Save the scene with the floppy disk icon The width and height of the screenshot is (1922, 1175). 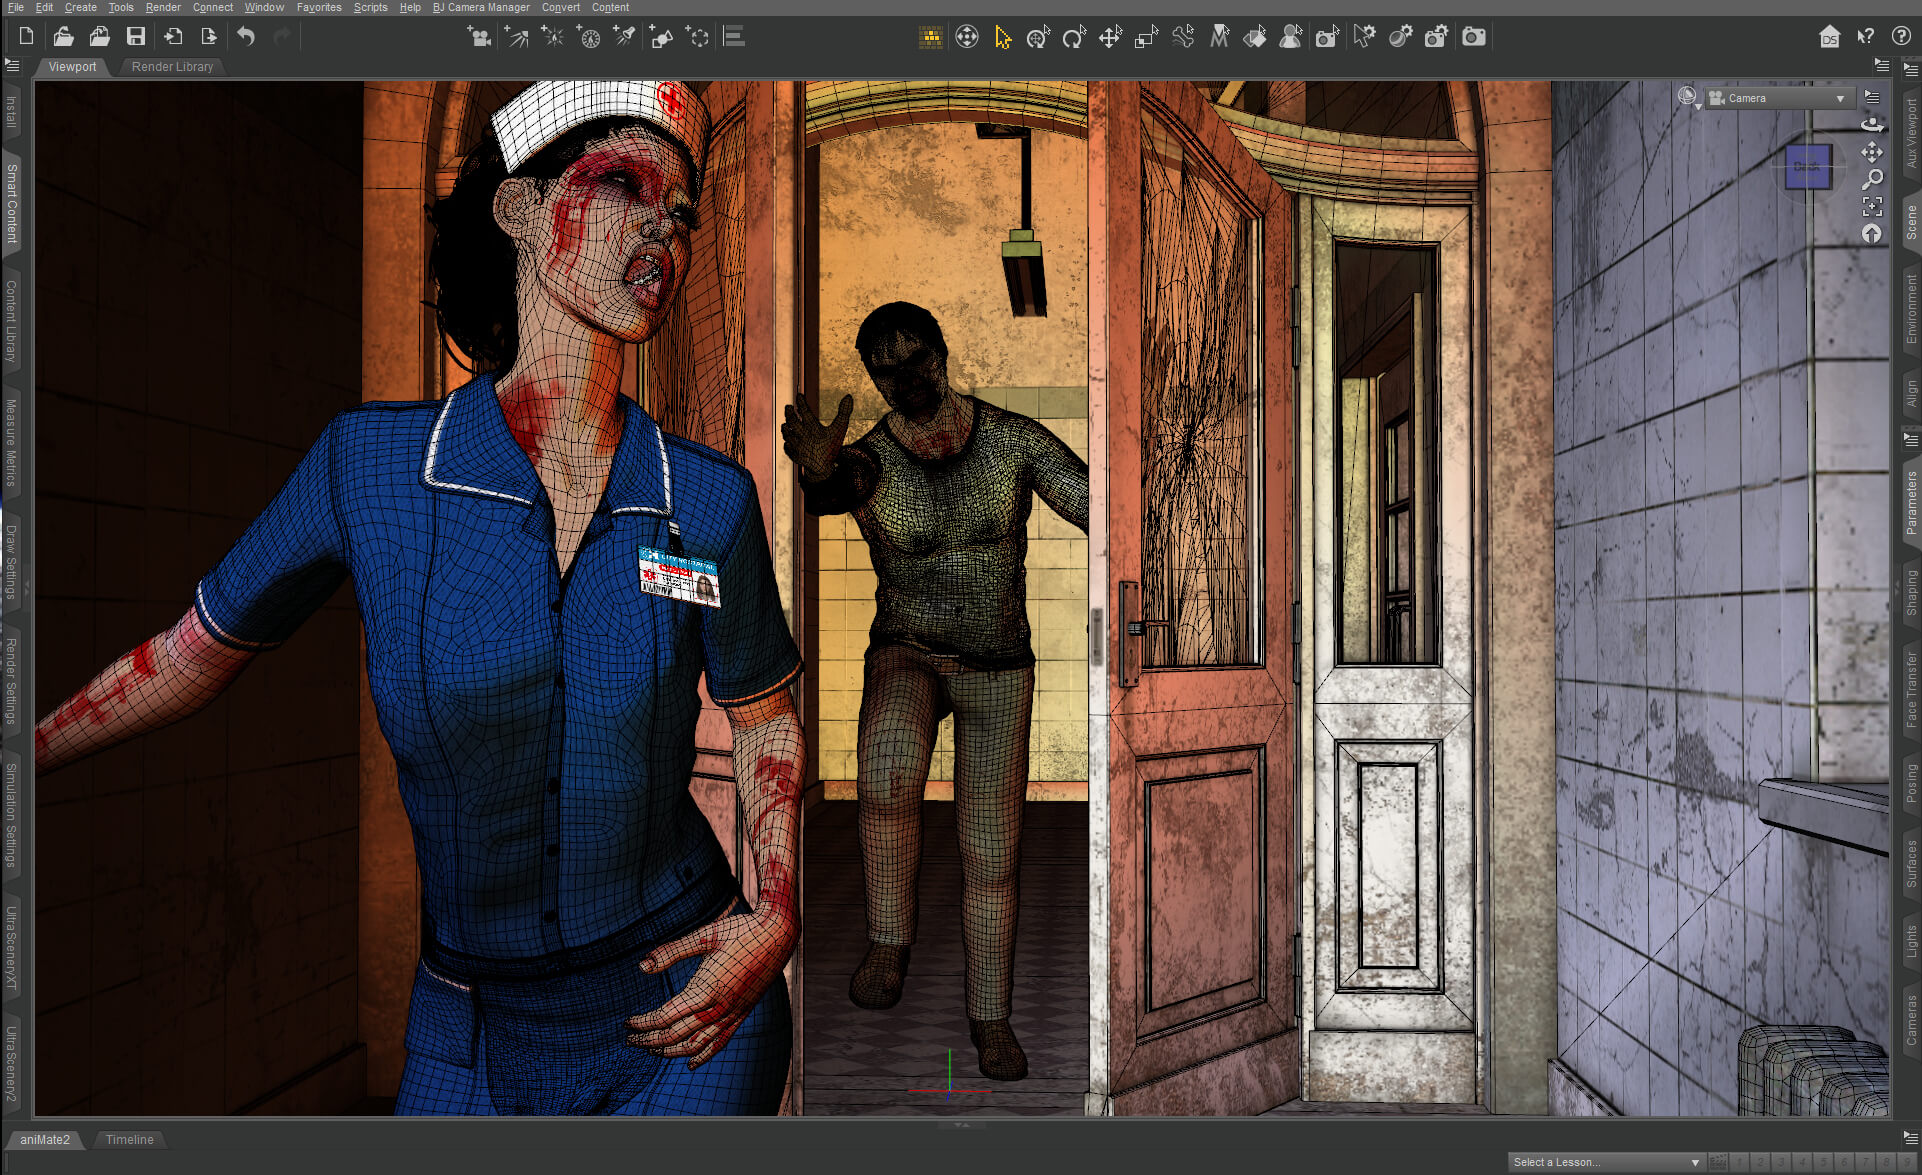click(x=136, y=37)
